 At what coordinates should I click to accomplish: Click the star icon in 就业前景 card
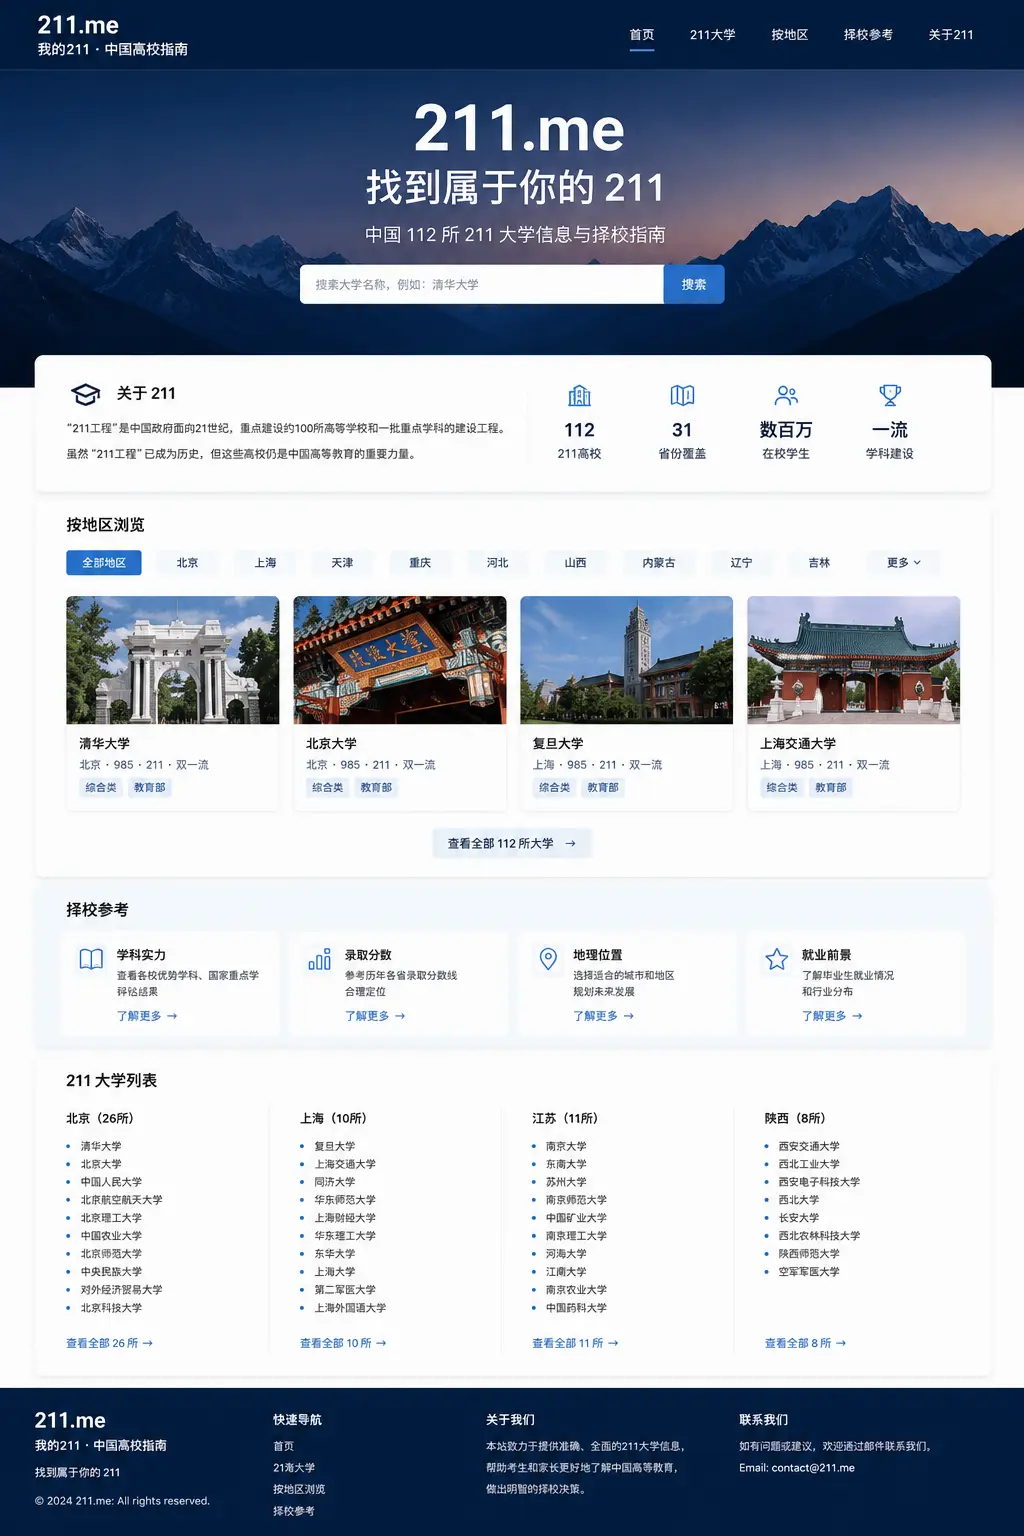click(777, 959)
